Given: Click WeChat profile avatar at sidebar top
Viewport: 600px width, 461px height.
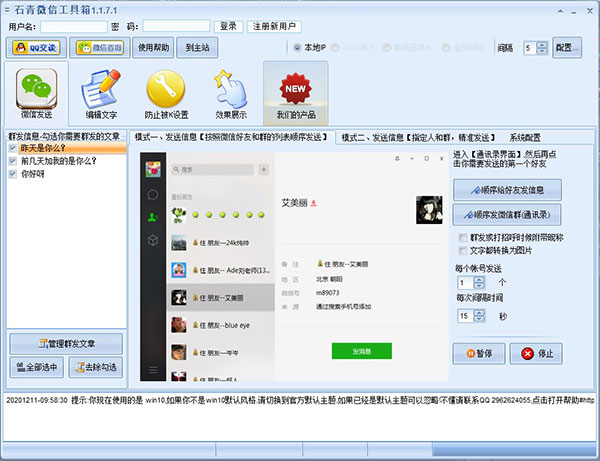Looking at the screenshot, I should (x=153, y=169).
